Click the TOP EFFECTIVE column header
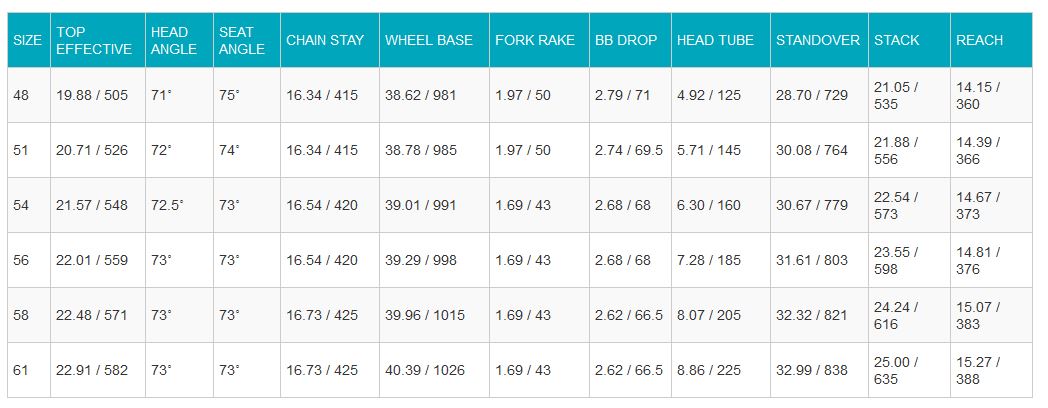Image resolution: width=1048 pixels, height=408 pixels. pyautogui.click(x=94, y=40)
